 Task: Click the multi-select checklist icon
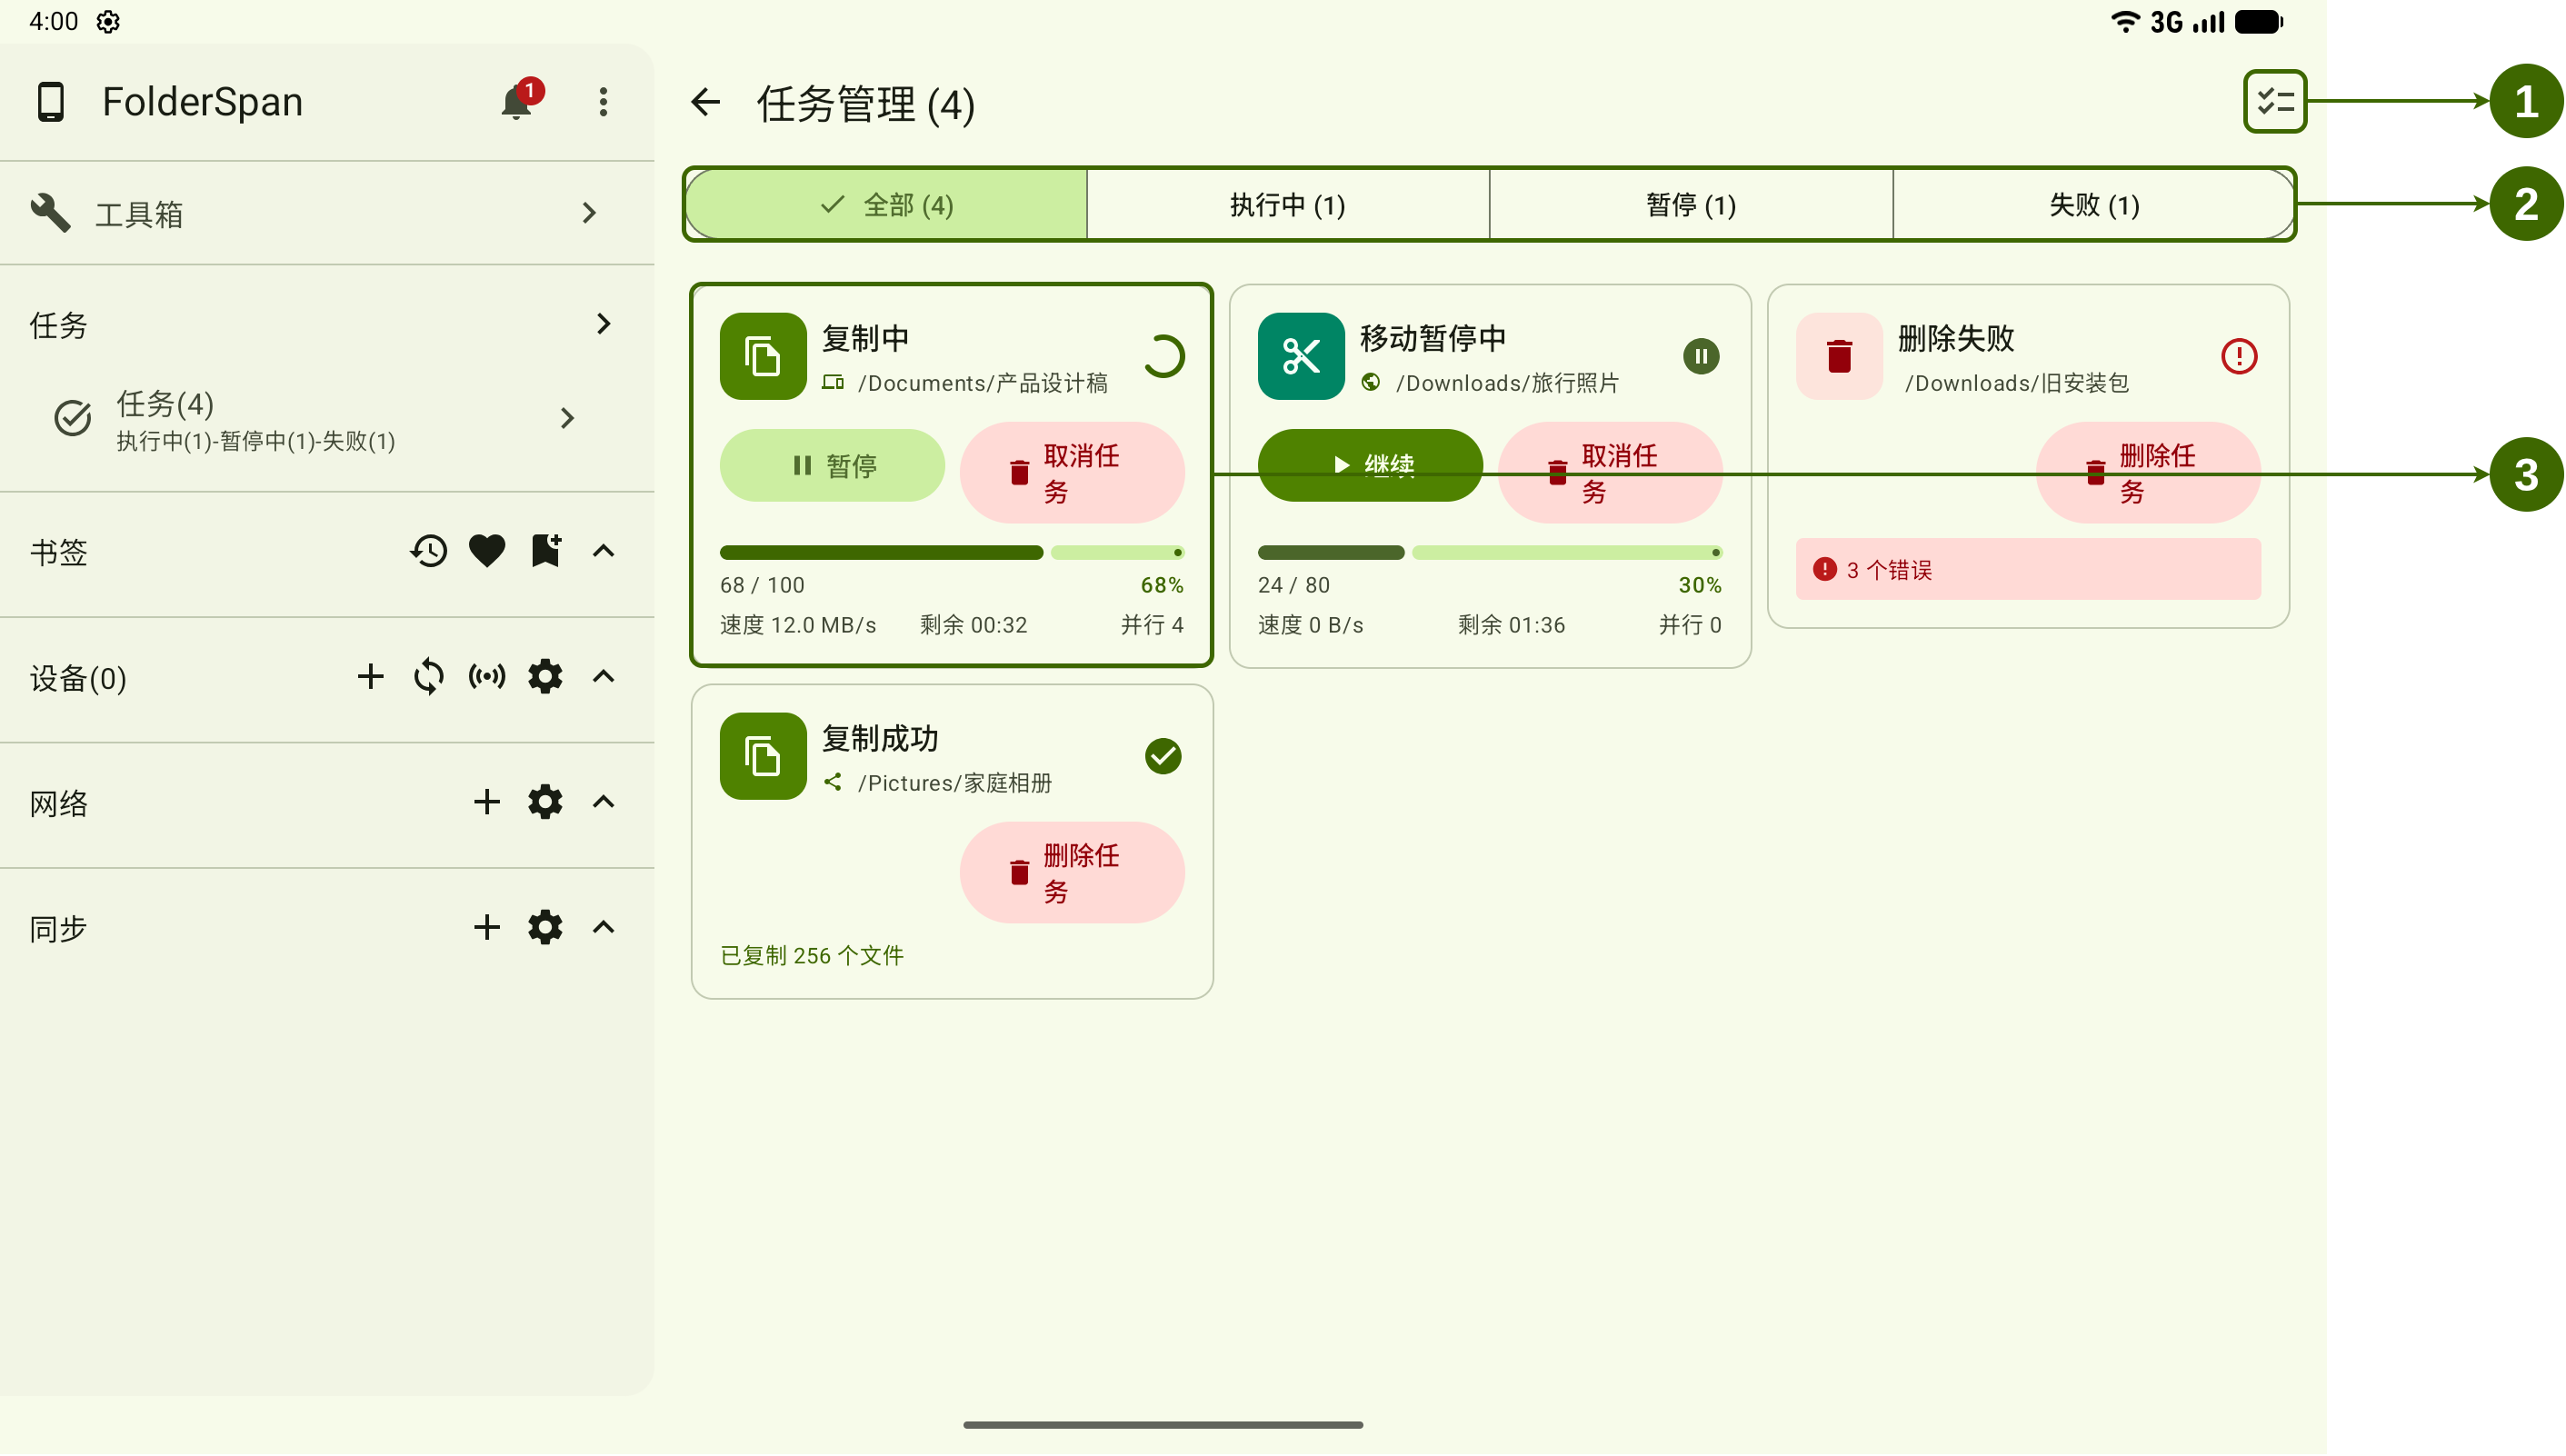(2274, 101)
